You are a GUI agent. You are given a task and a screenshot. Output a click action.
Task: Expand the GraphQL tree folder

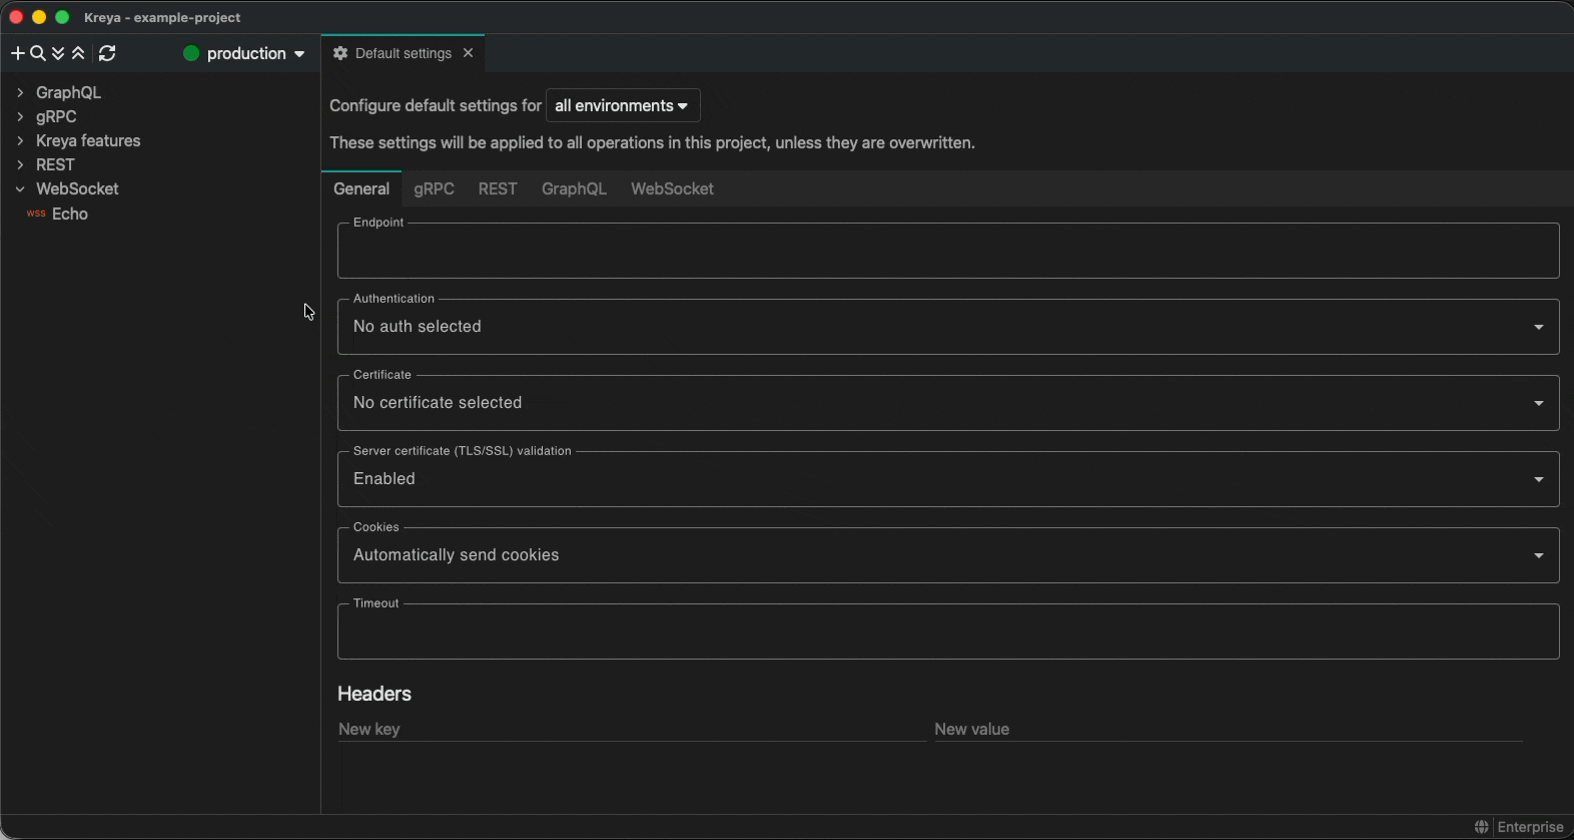(20, 92)
